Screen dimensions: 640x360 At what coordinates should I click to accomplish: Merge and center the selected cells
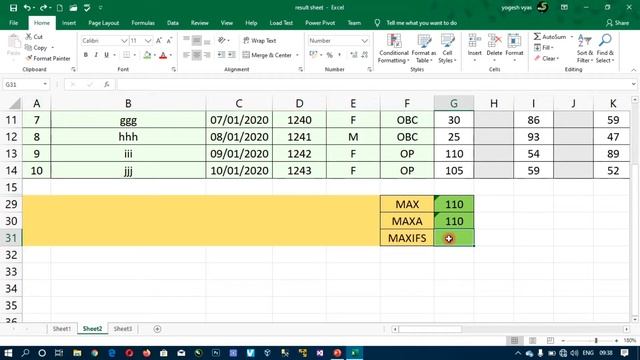[267, 55]
